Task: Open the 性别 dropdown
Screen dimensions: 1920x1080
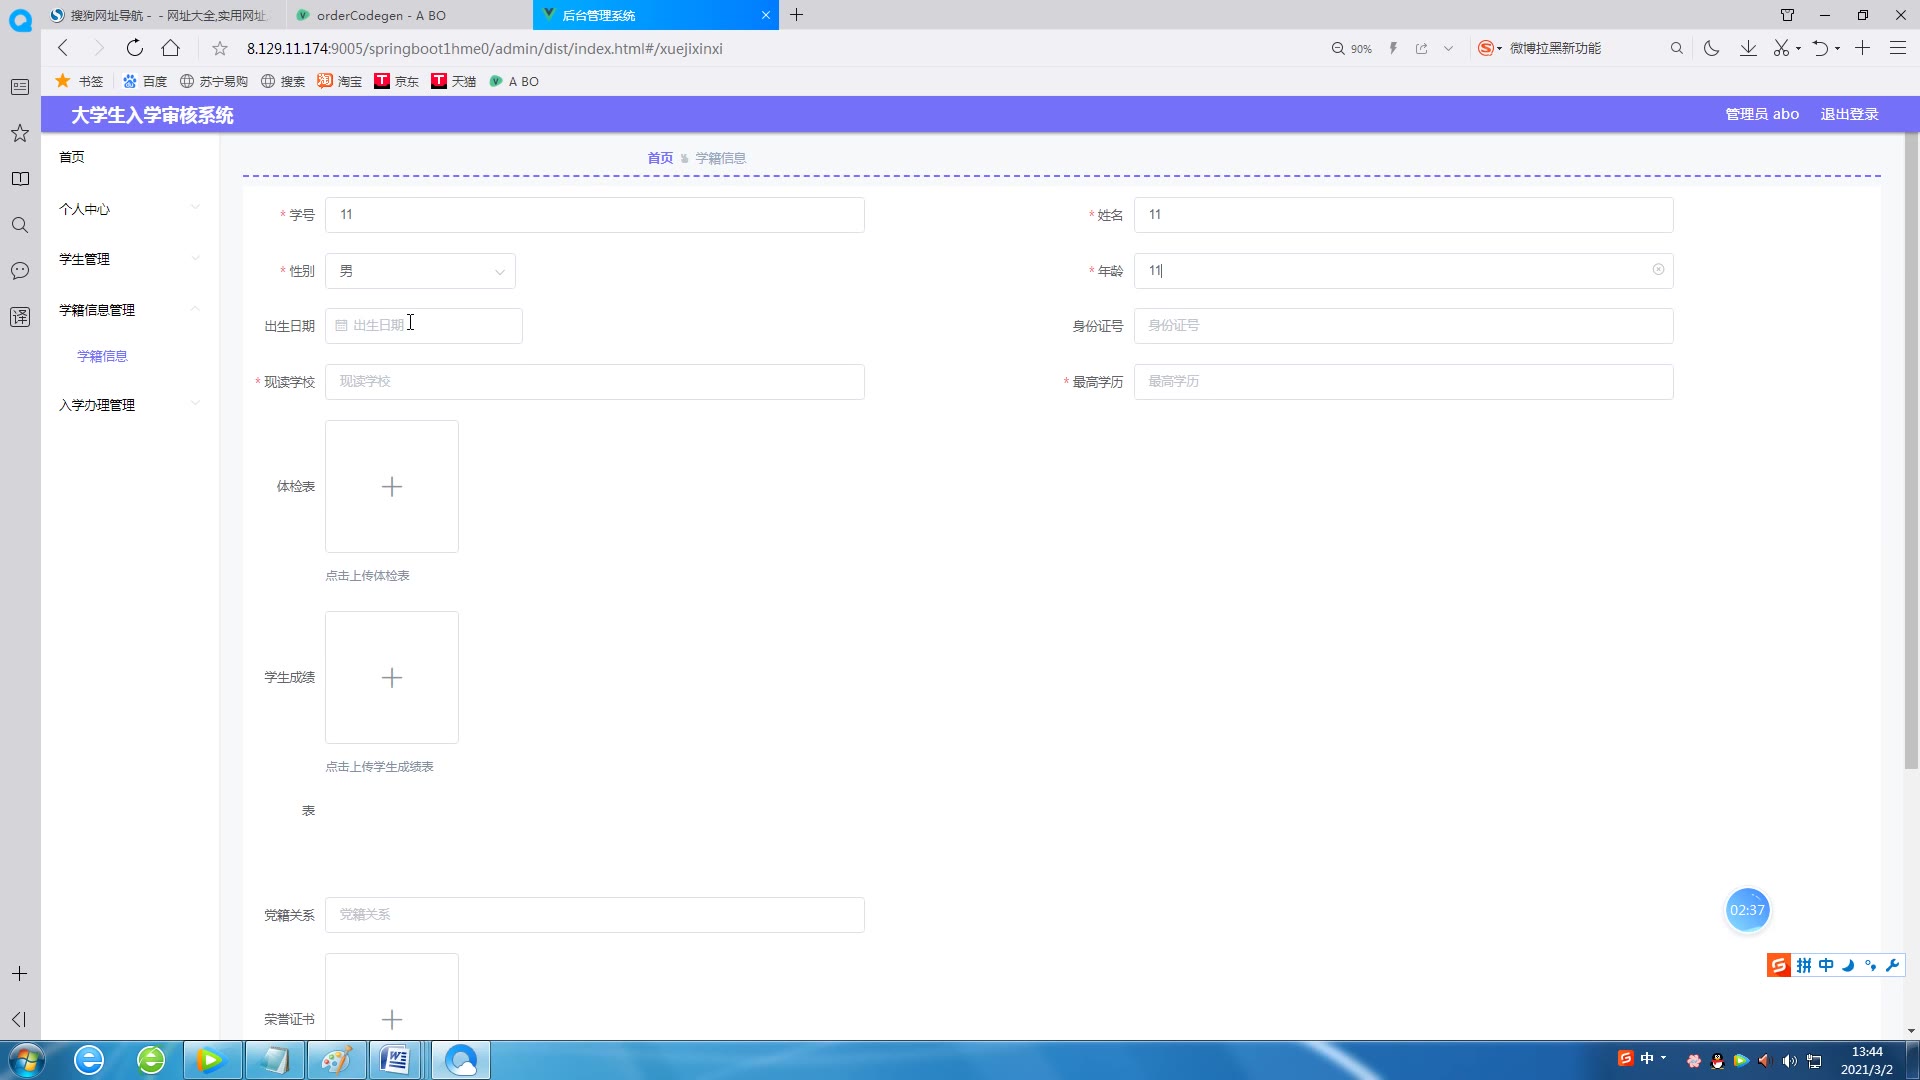Action: (420, 271)
